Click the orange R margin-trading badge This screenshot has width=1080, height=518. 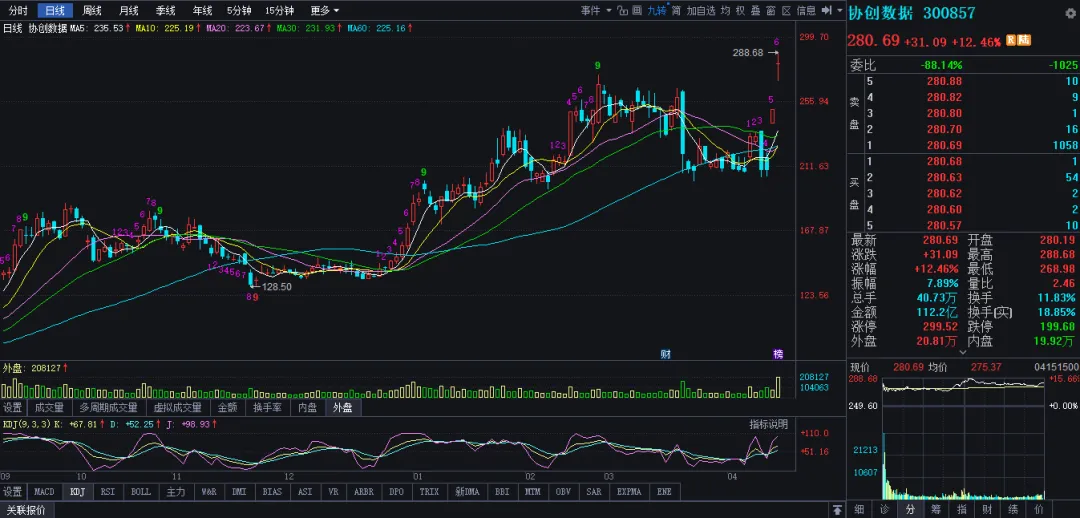pos(1010,40)
